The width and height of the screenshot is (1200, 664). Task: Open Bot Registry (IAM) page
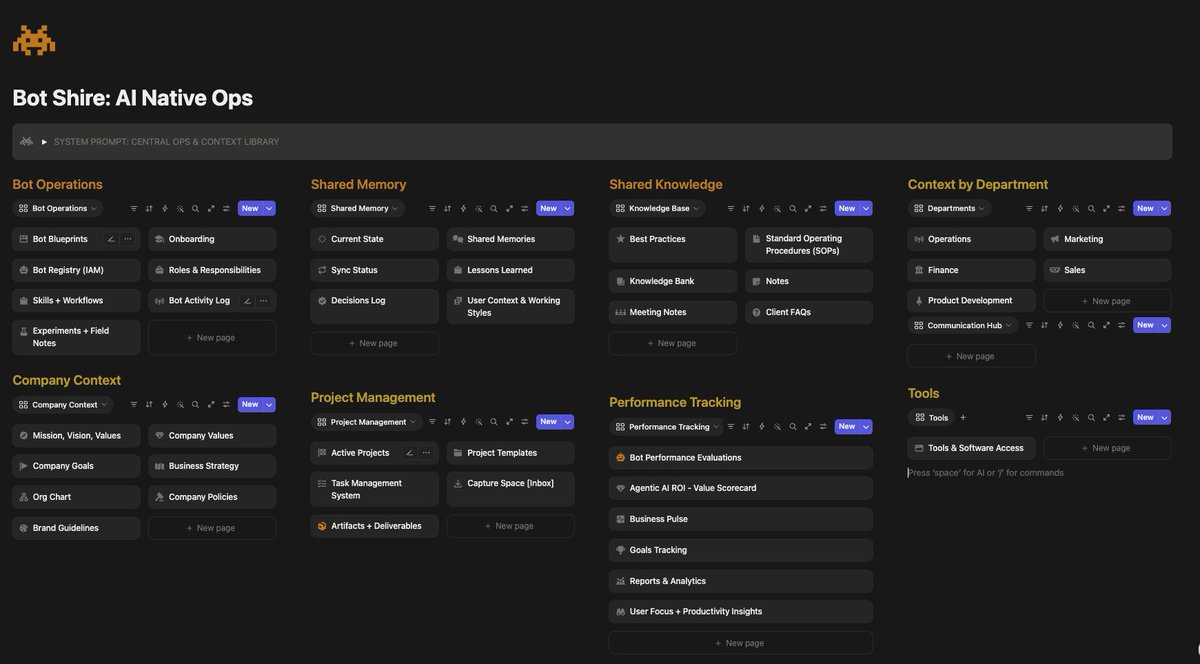[76, 270]
